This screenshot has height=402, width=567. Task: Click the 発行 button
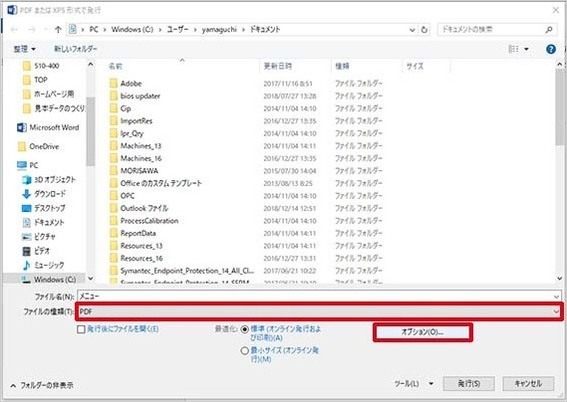click(469, 384)
